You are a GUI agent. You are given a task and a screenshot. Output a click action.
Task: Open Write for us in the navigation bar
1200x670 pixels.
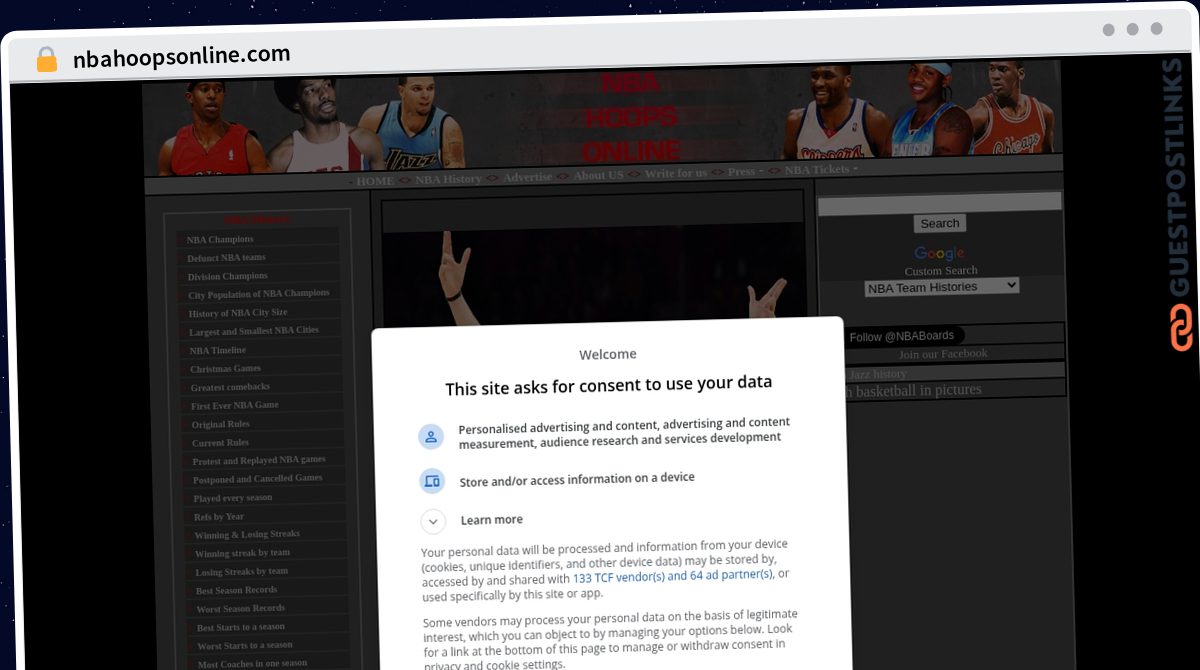point(675,174)
